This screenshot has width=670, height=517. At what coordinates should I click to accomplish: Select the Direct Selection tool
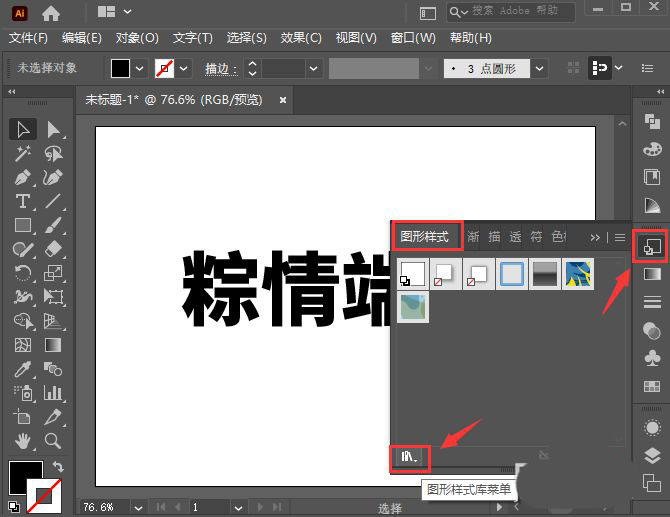pos(53,129)
